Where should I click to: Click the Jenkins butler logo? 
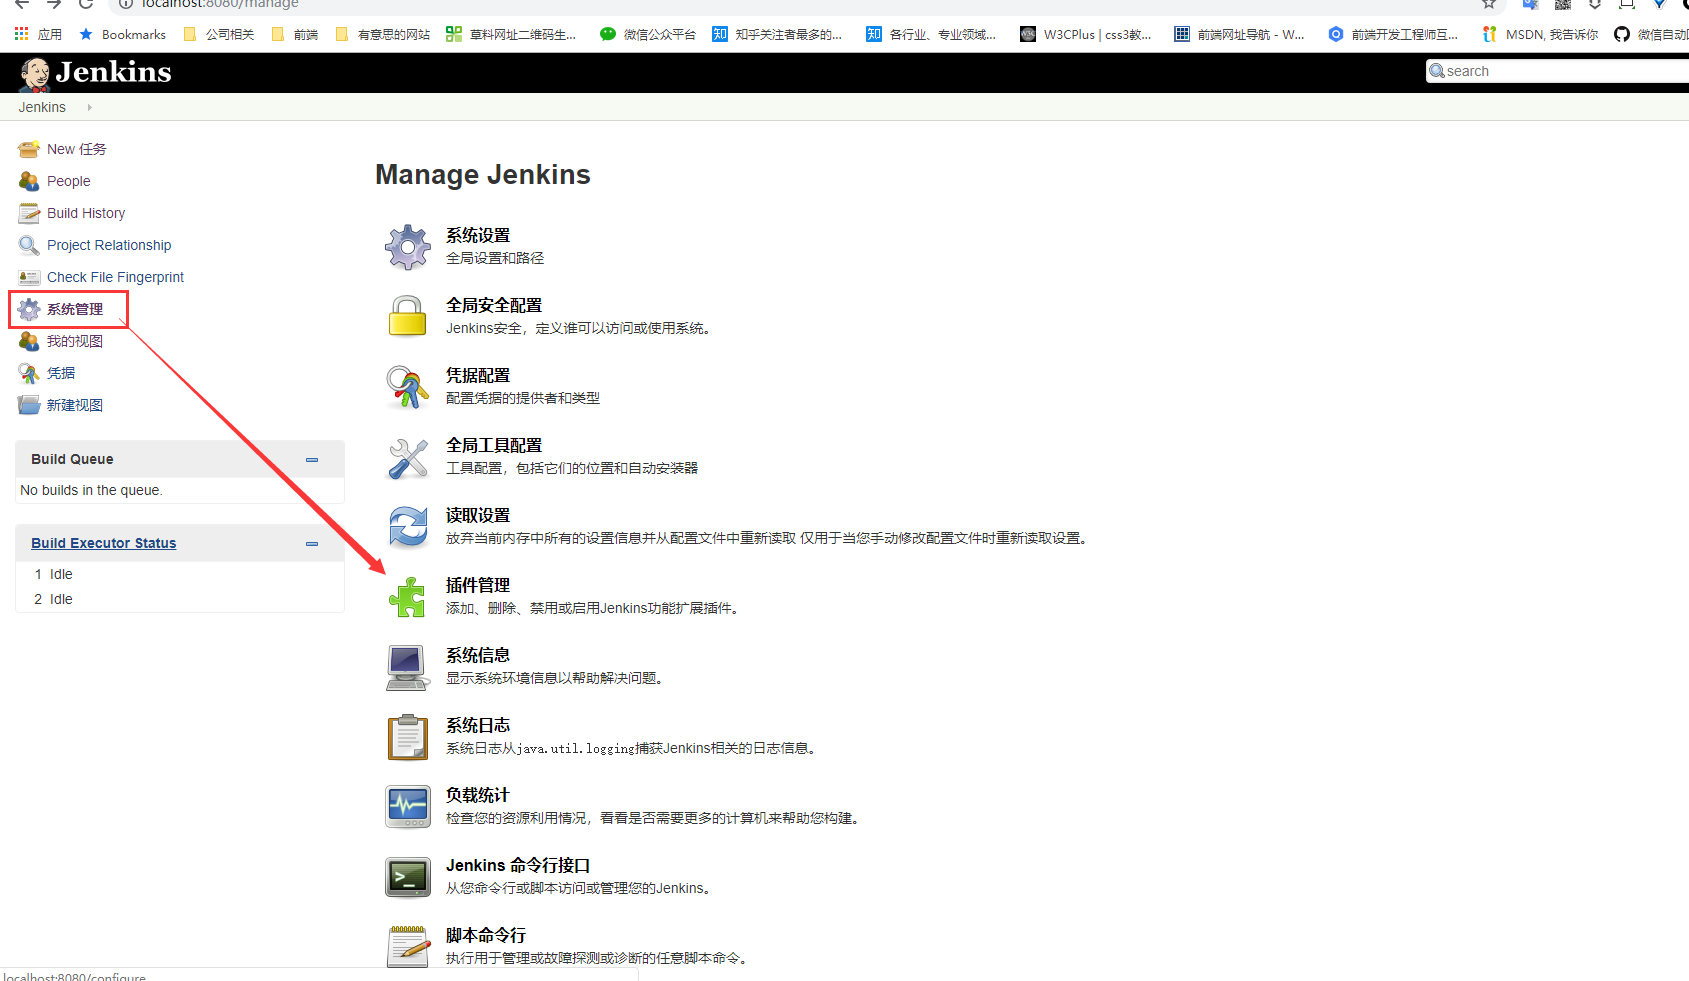click(x=35, y=74)
